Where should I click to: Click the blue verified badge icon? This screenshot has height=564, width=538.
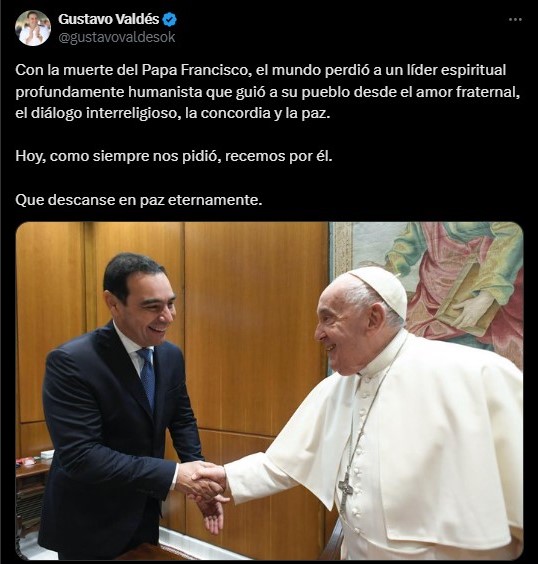(169, 19)
